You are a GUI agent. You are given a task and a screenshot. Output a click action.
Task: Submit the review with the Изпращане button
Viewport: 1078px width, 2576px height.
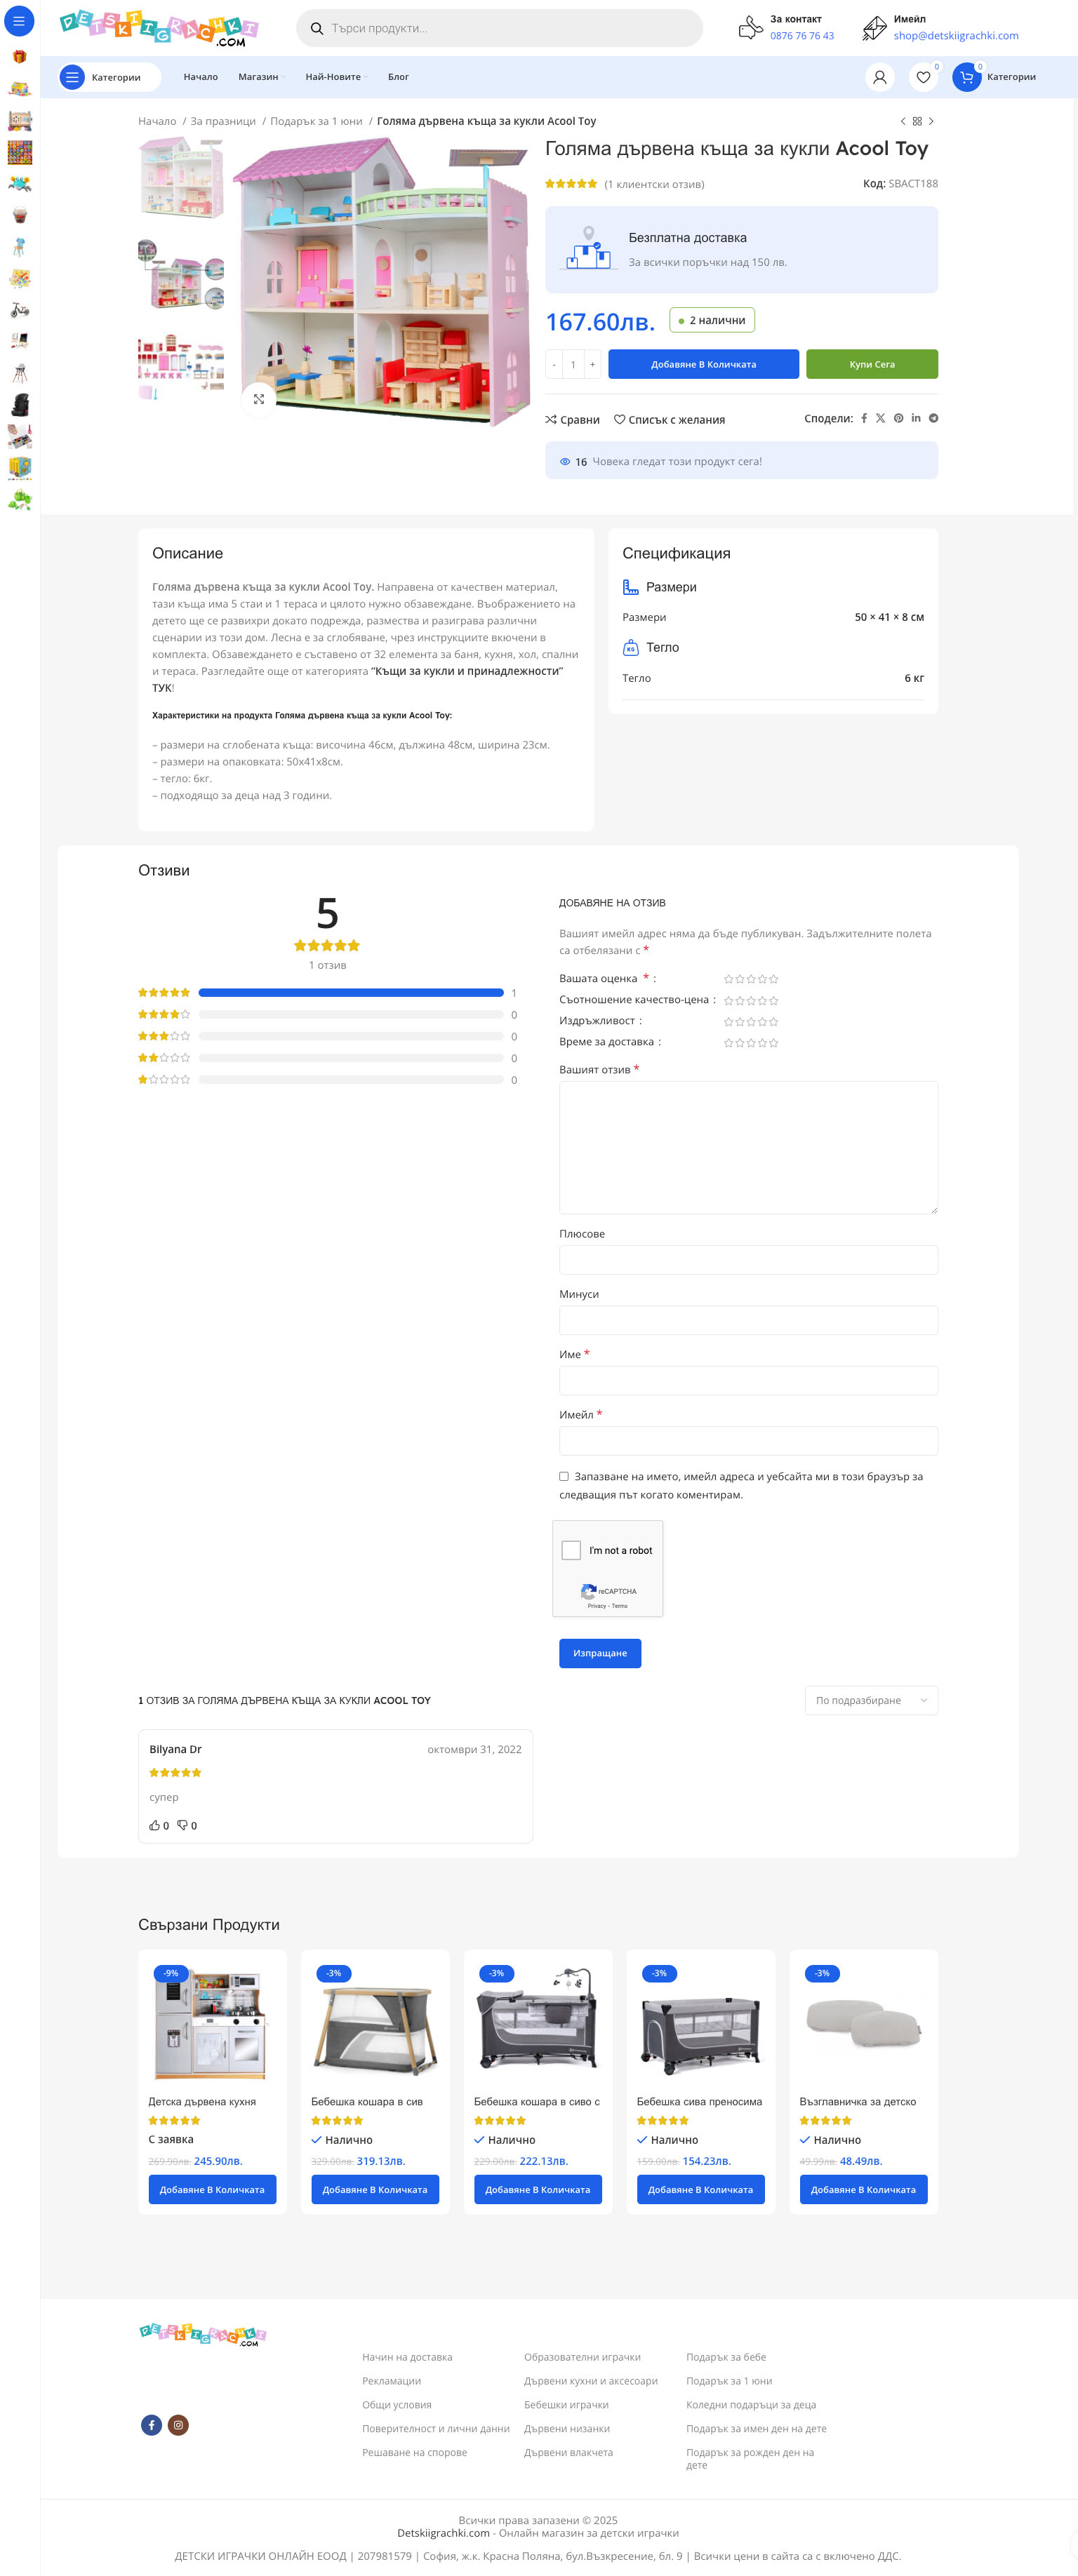600,1653
